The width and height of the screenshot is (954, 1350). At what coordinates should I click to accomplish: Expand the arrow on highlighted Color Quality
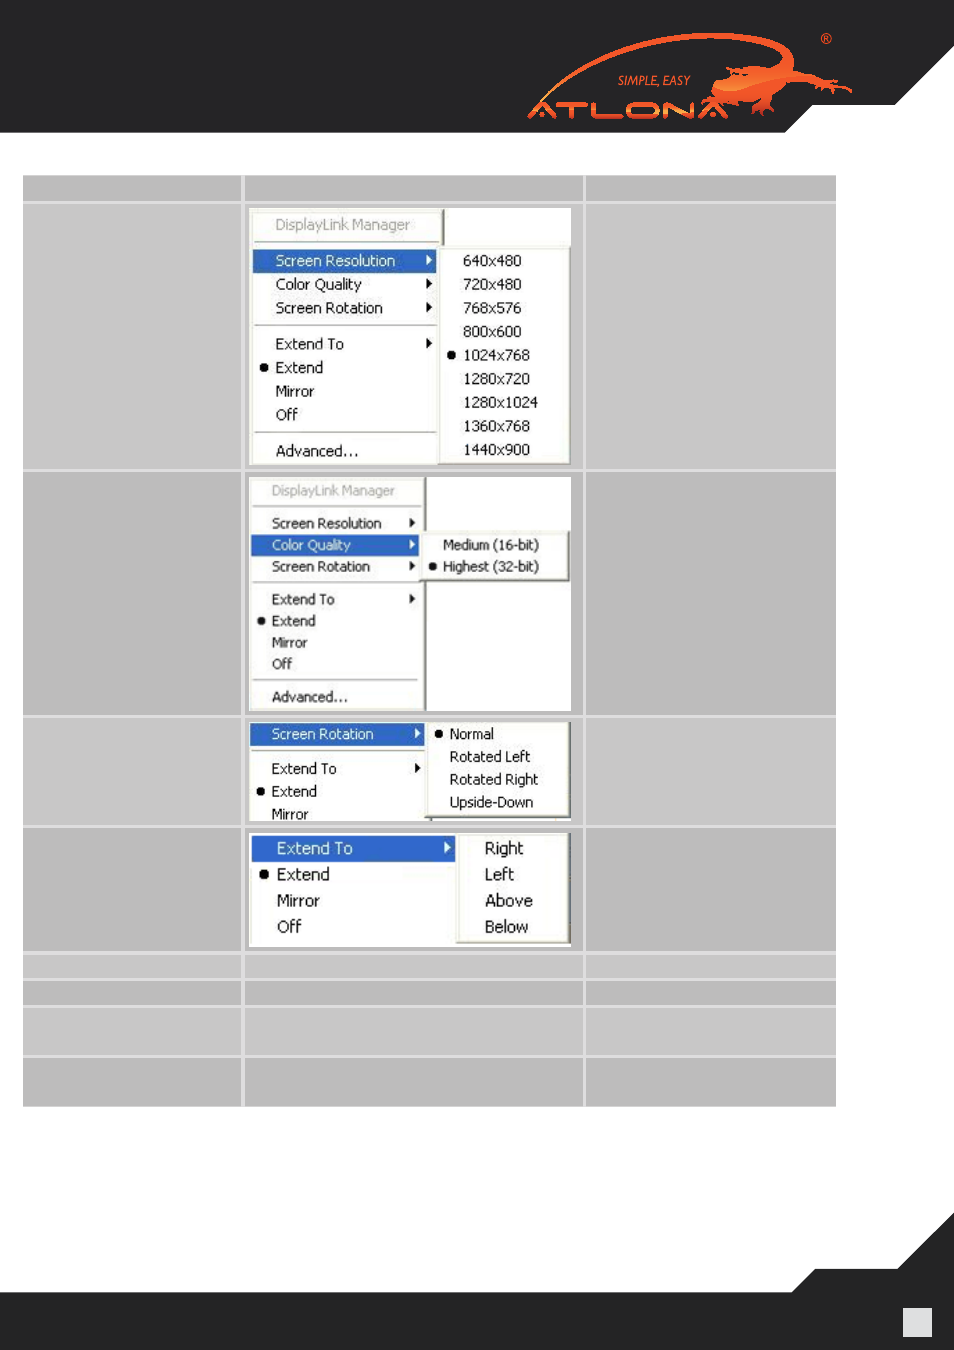coord(412,545)
